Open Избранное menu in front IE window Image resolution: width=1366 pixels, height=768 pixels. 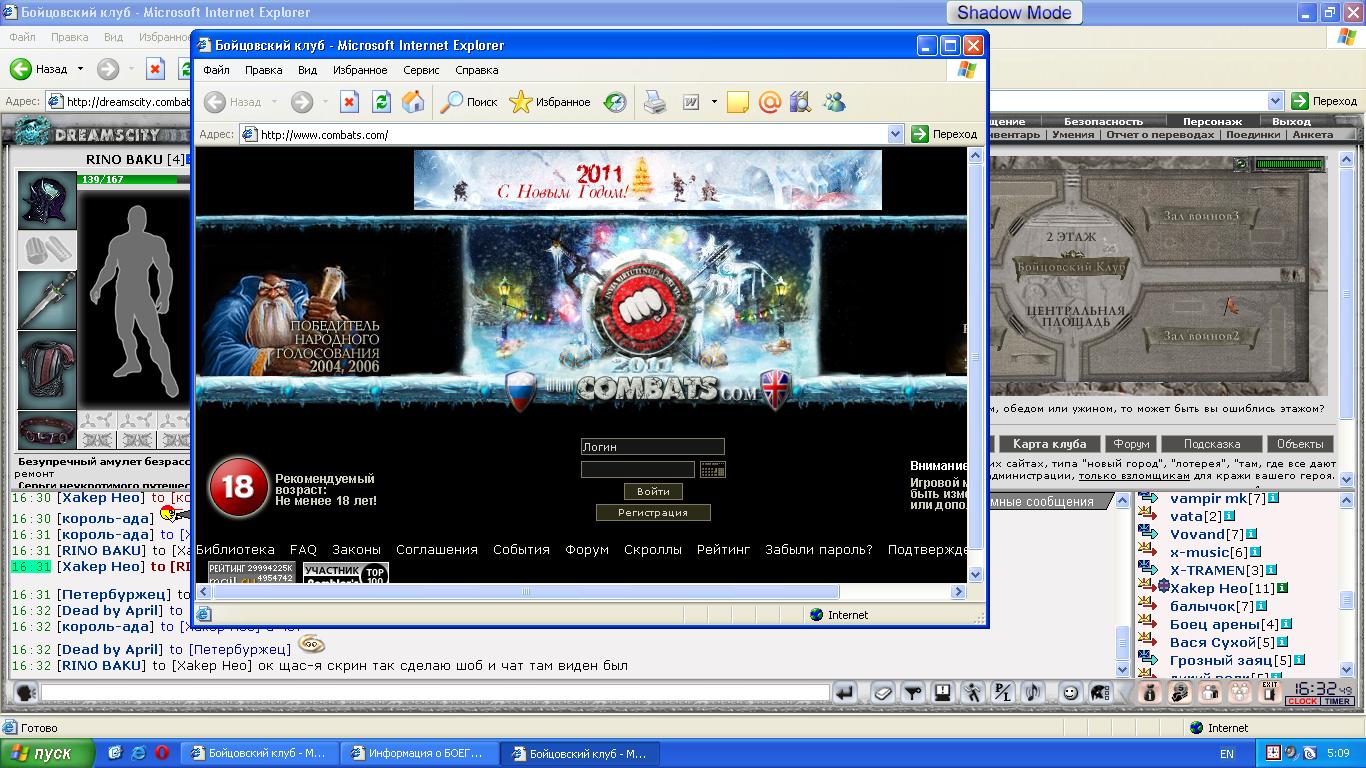click(360, 70)
